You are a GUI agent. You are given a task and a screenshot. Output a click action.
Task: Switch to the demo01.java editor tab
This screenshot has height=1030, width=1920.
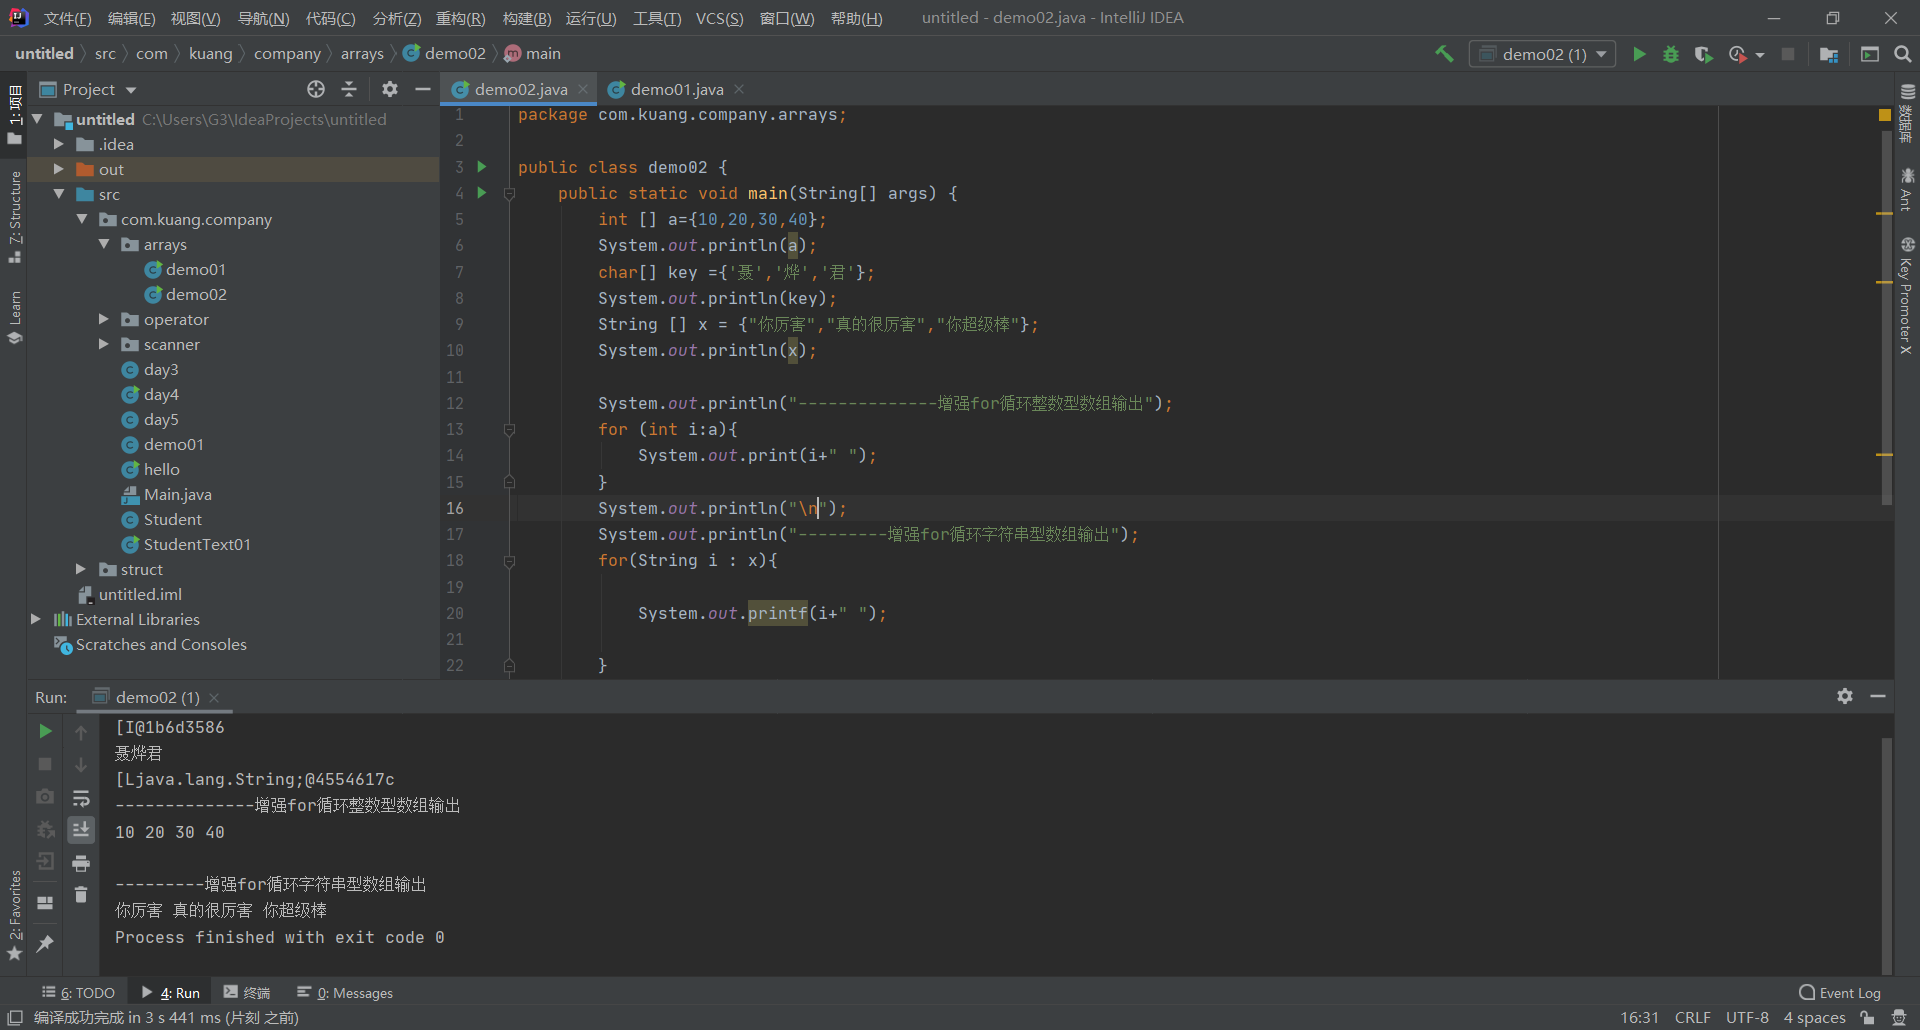click(x=676, y=89)
